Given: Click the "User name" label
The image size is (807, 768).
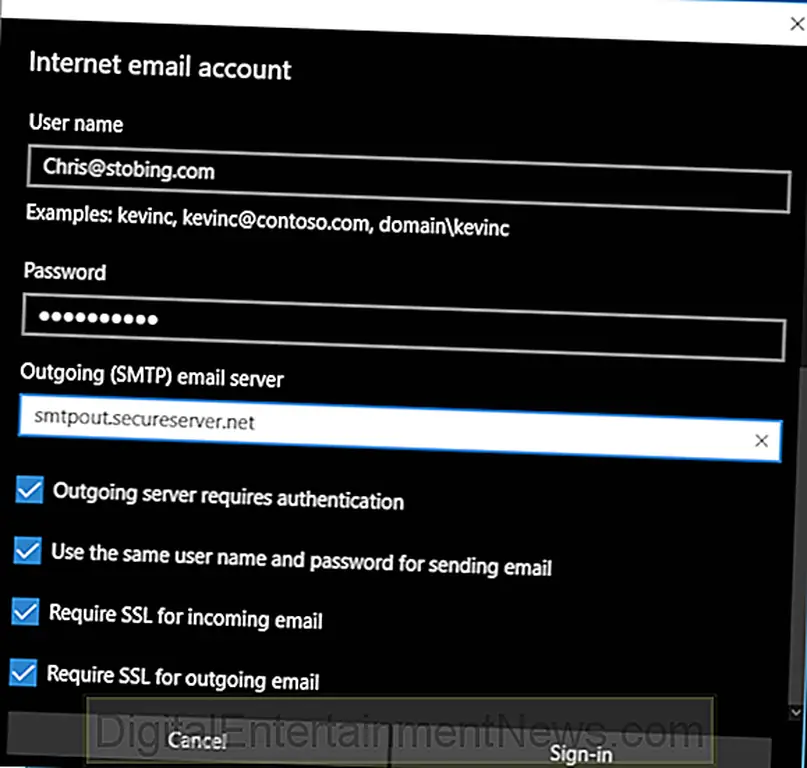Looking at the screenshot, I should pyautogui.click(x=76, y=124).
